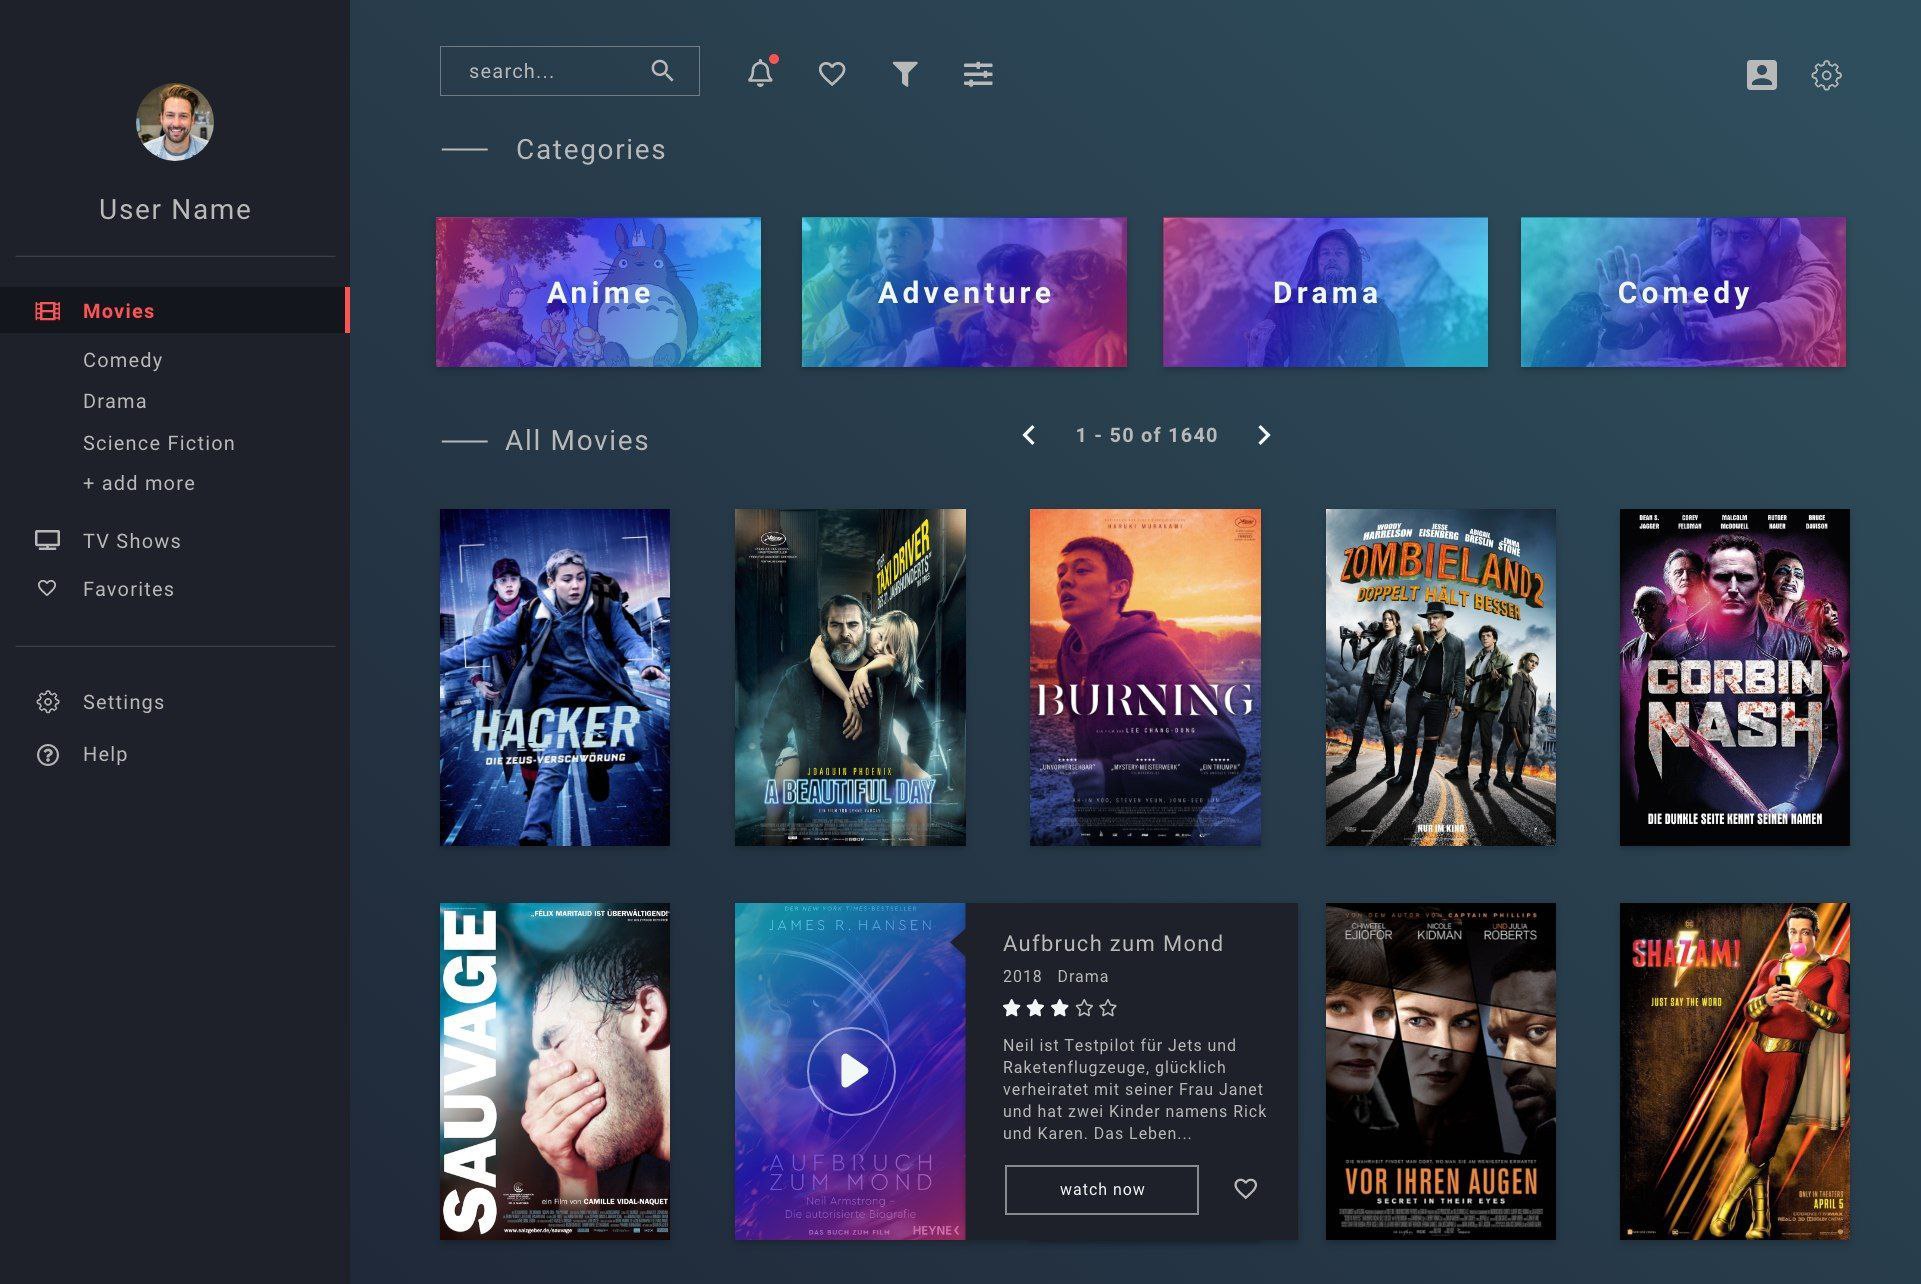Open the notifications bell icon
The width and height of the screenshot is (1921, 1284).
[761, 73]
